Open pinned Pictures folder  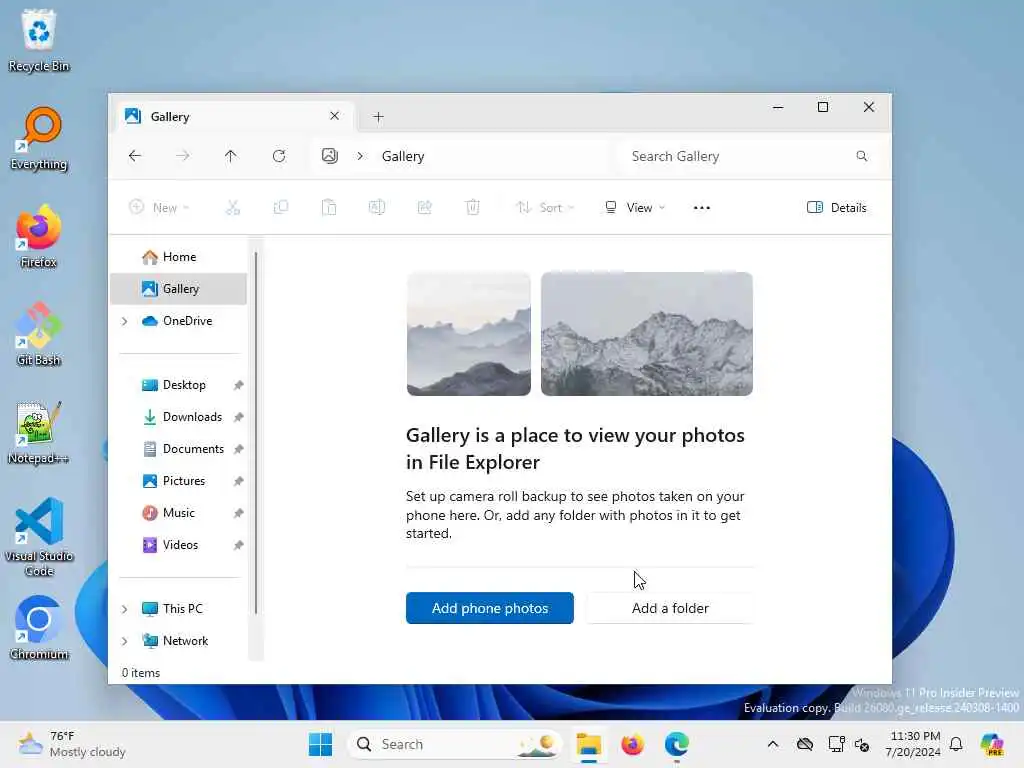pos(178,481)
